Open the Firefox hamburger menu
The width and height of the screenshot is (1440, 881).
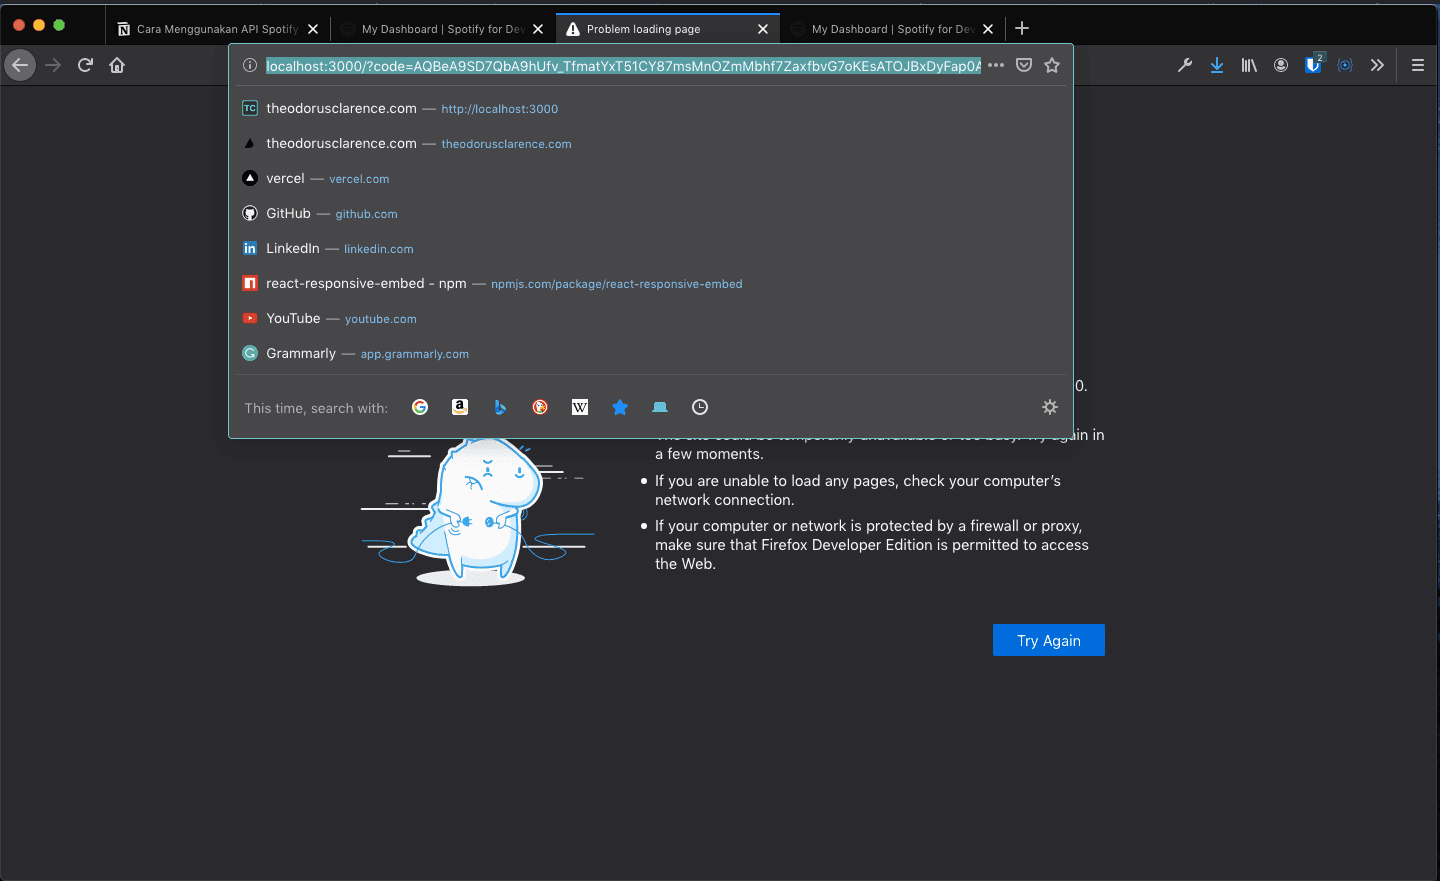pos(1417,65)
